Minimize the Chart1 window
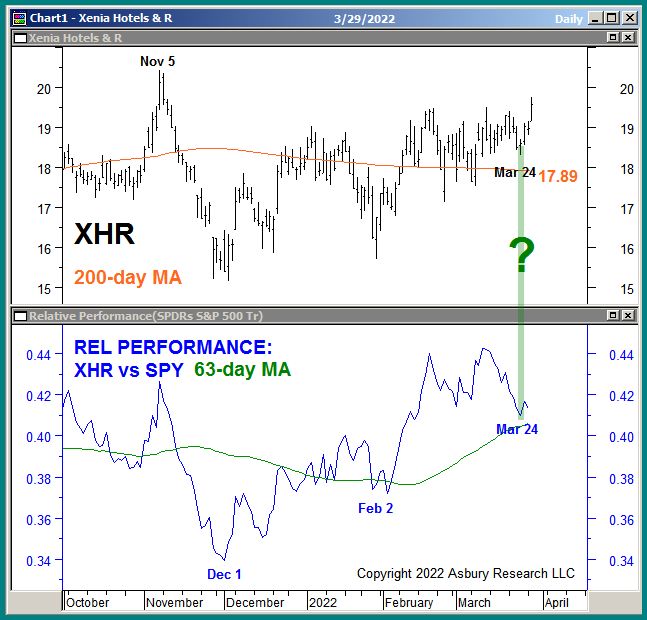This screenshot has width=647, height=620. click(x=597, y=18)
